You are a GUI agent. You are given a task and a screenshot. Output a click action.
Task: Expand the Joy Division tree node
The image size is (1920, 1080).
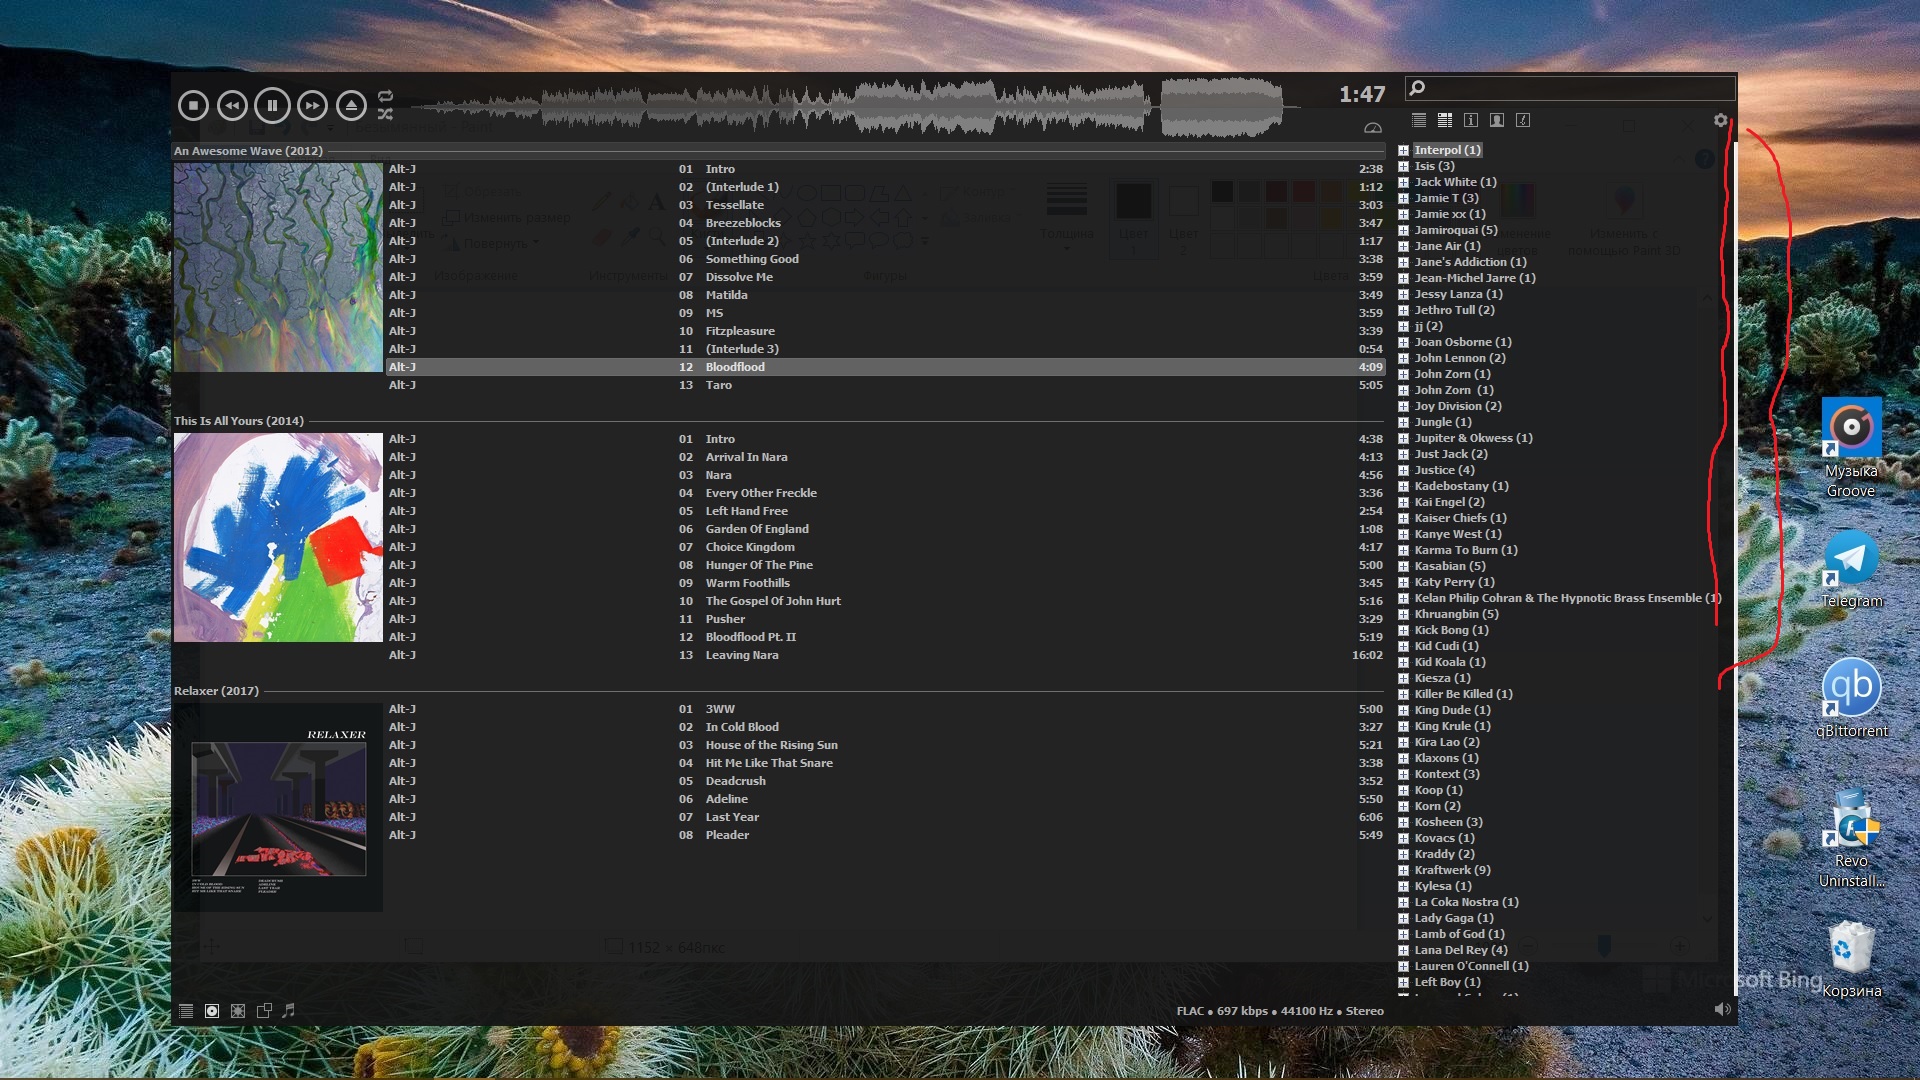point(1403,406)
